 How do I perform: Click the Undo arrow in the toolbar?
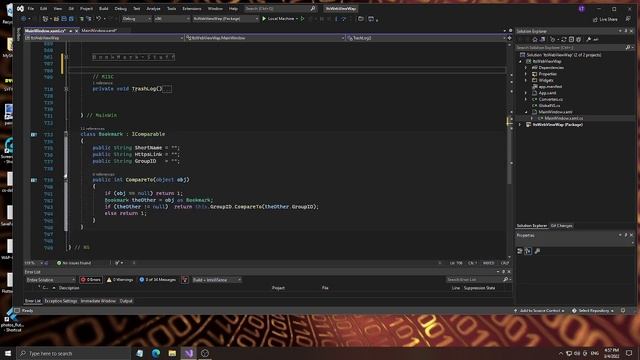coord(98,19)
